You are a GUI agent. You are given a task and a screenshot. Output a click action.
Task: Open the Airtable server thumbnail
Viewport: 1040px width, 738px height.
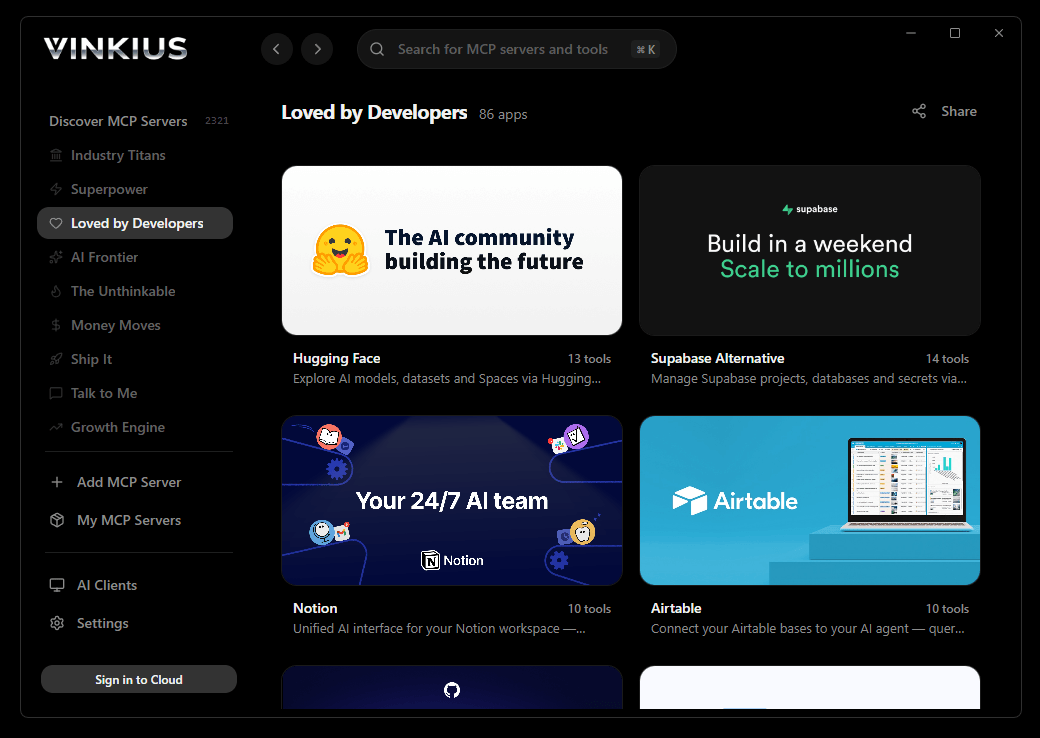tap(809, 500)
